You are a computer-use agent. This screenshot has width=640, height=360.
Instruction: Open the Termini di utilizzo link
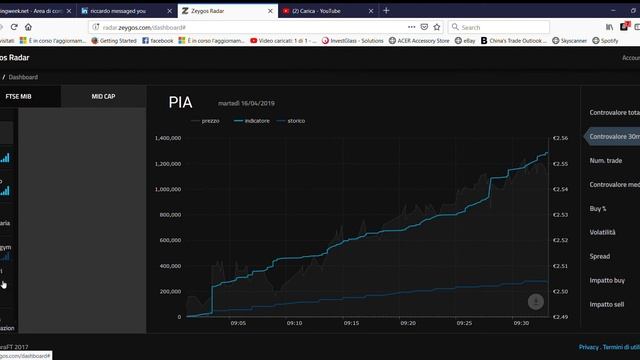(x=621, y=347)
